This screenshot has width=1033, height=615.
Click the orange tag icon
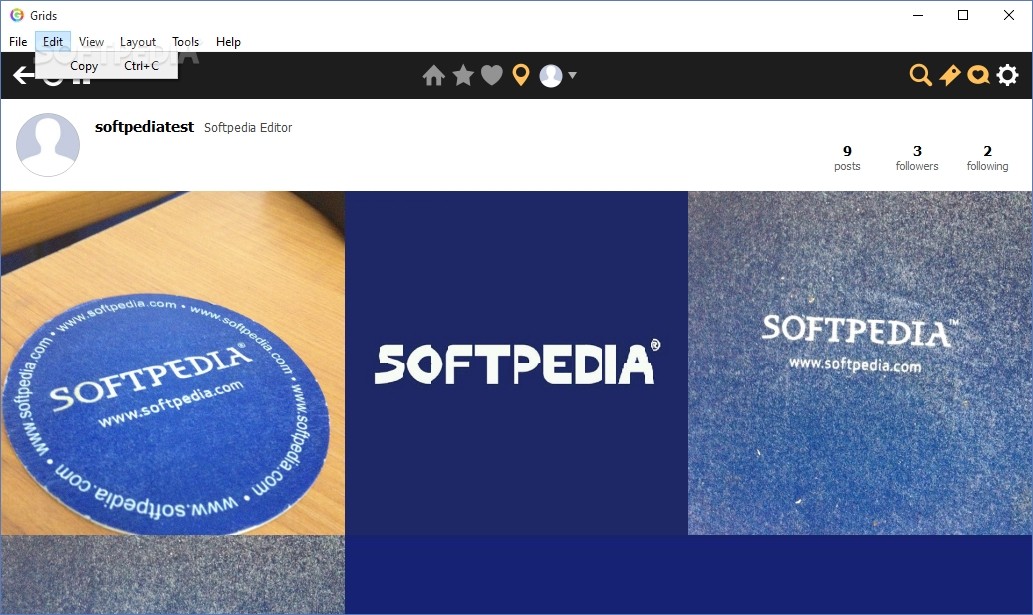tap(949, 76)
